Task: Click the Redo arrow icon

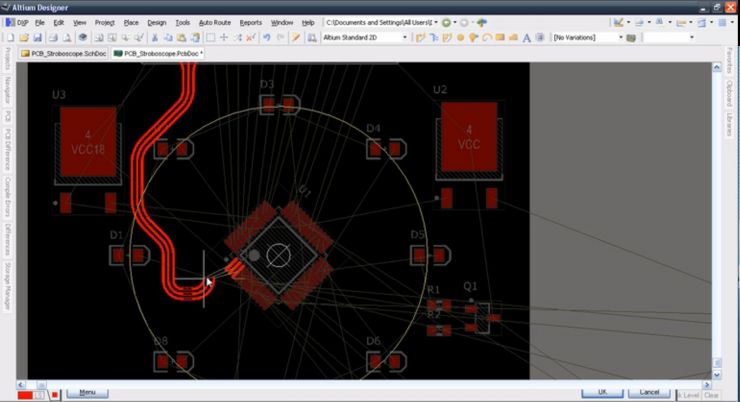Action: tap(280, 37)
